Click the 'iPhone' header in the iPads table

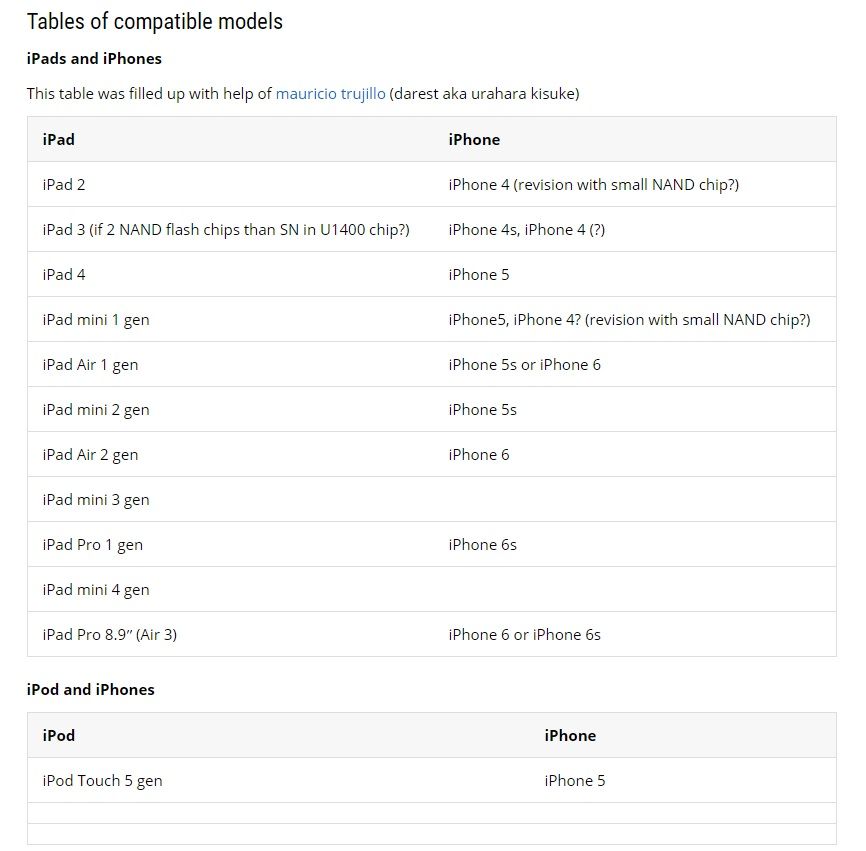click(x=474, y=140)
